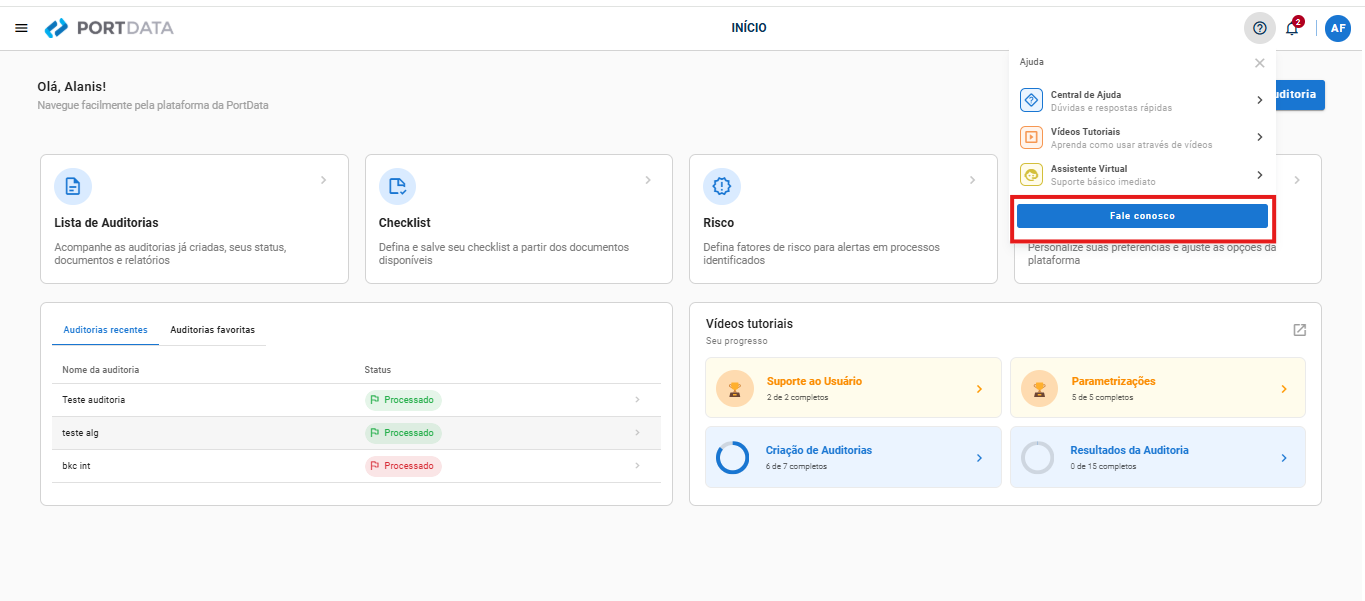Click Resultados da Auditoria progress ring
Screen dimensions: 1365x601
point(1037,457)
